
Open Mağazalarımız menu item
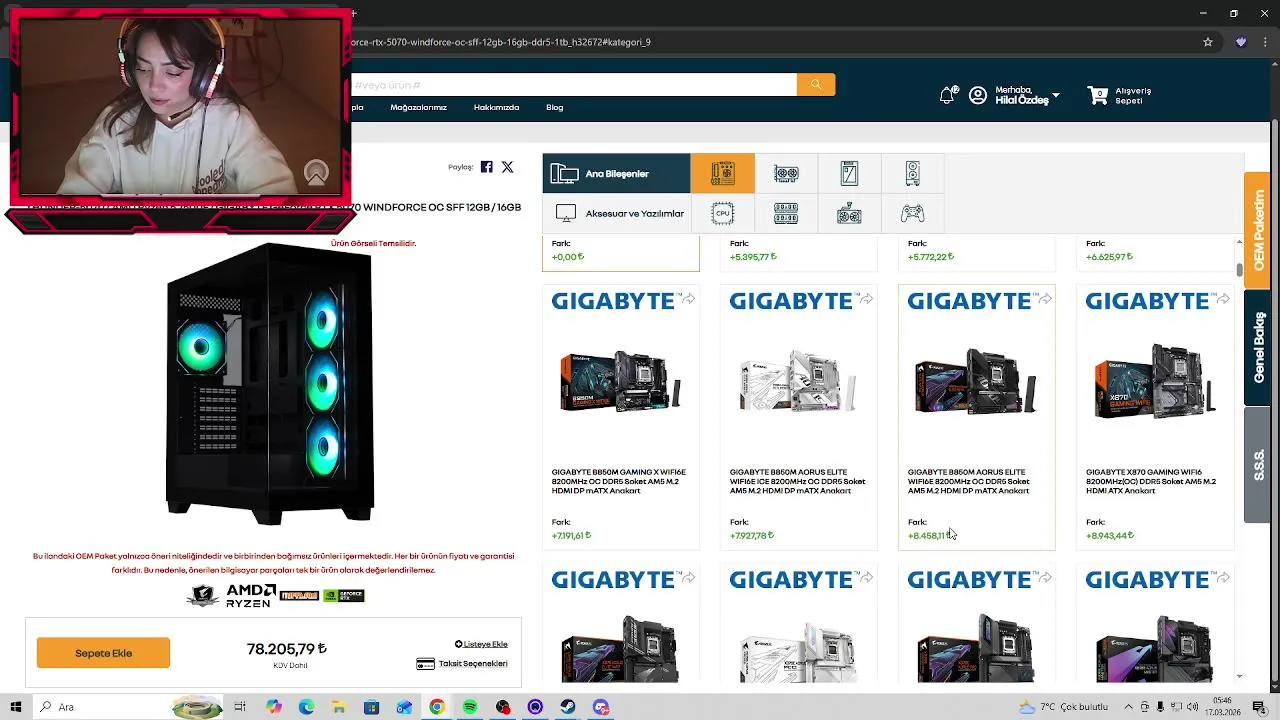tap(418, 107)
